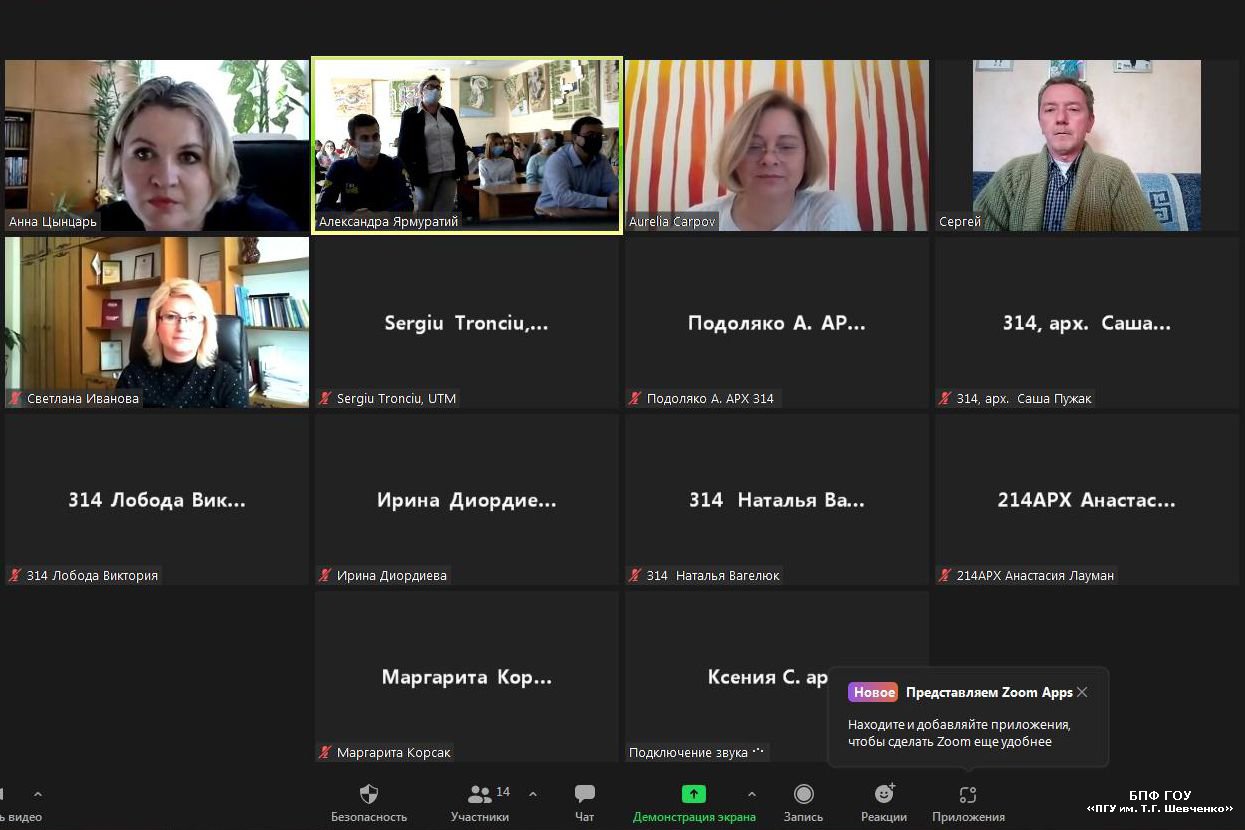Click name label Aurelia Carpov
The image size is (1245, 830).
coord(672,222)
